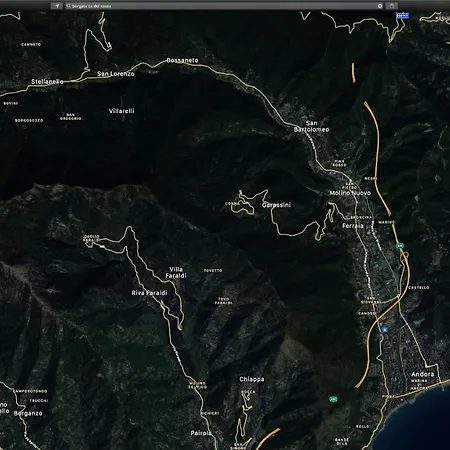
Task: Select the Villa Faraldi label
Action: [x=176, y=272]
